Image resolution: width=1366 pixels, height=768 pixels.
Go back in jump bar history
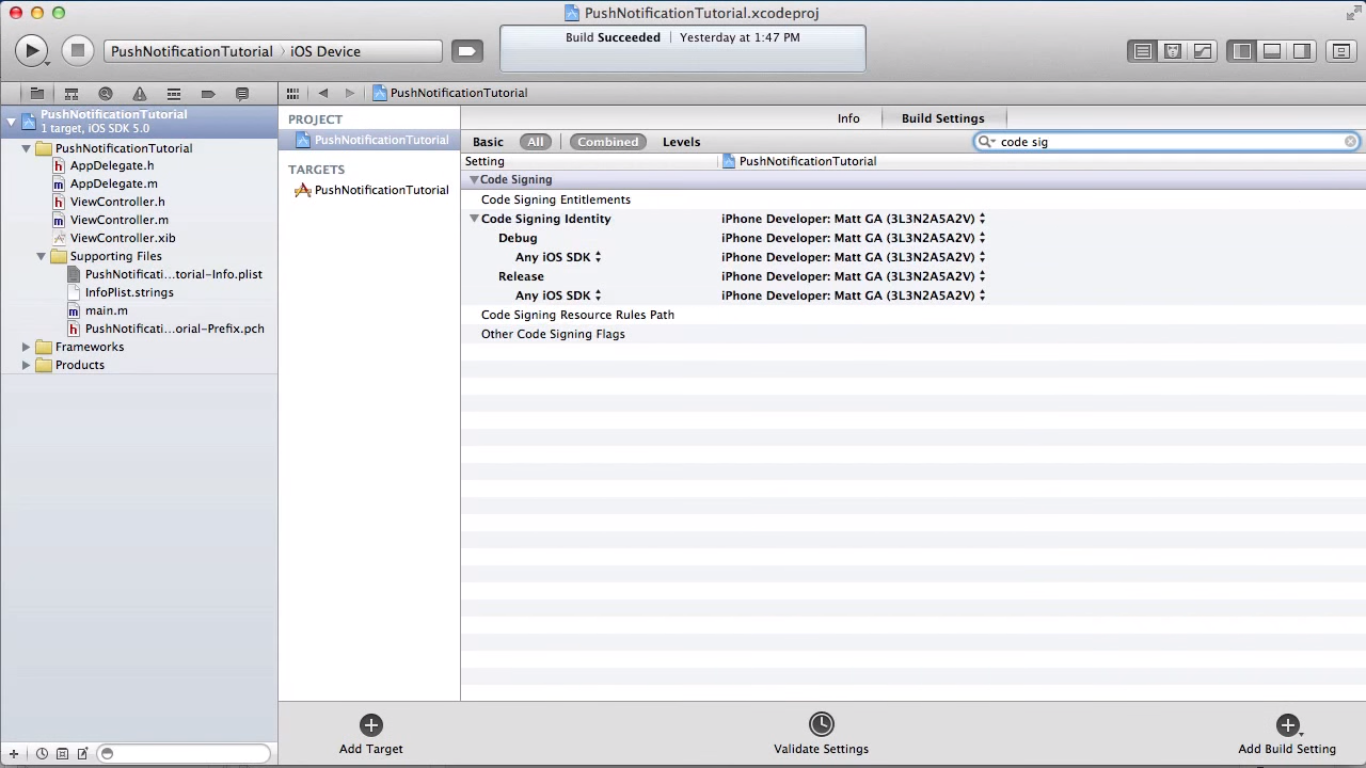click(x=323, y=93)
